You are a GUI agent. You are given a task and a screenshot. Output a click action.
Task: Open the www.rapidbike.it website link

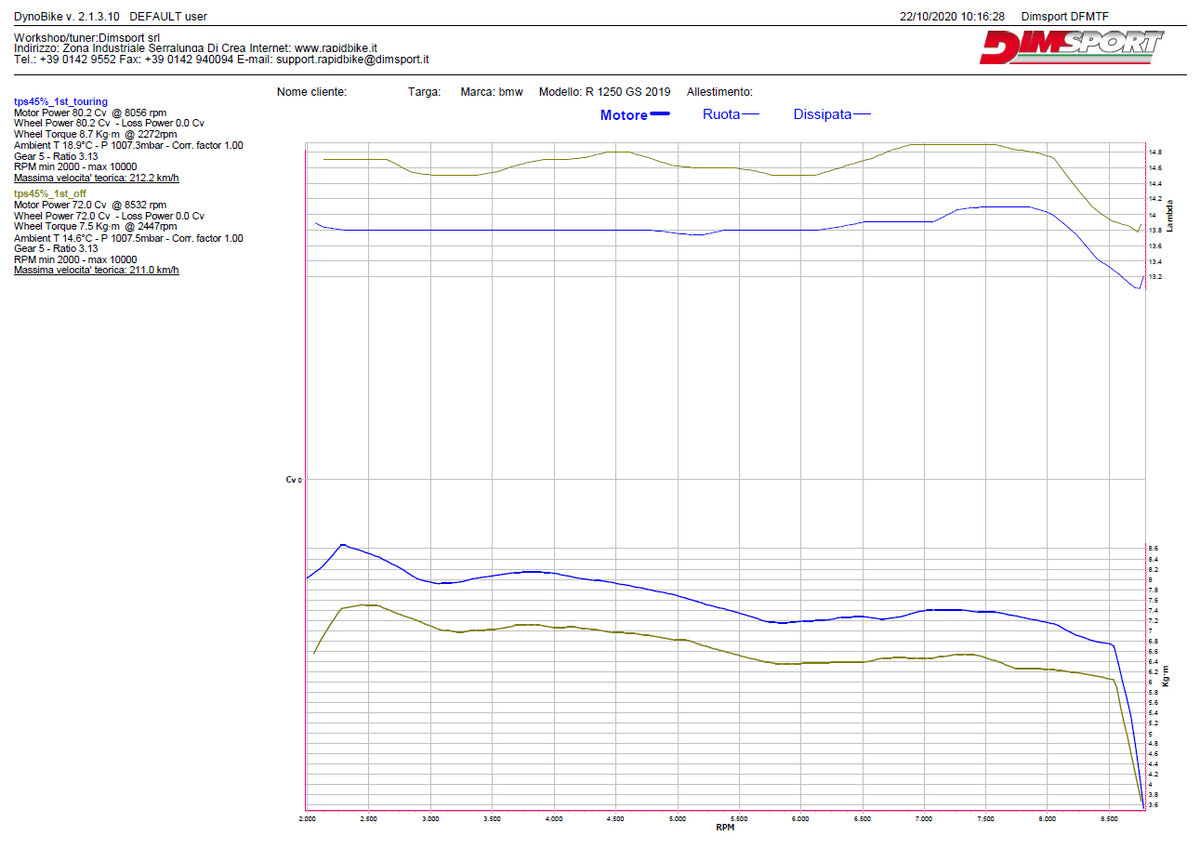[335, 48]
